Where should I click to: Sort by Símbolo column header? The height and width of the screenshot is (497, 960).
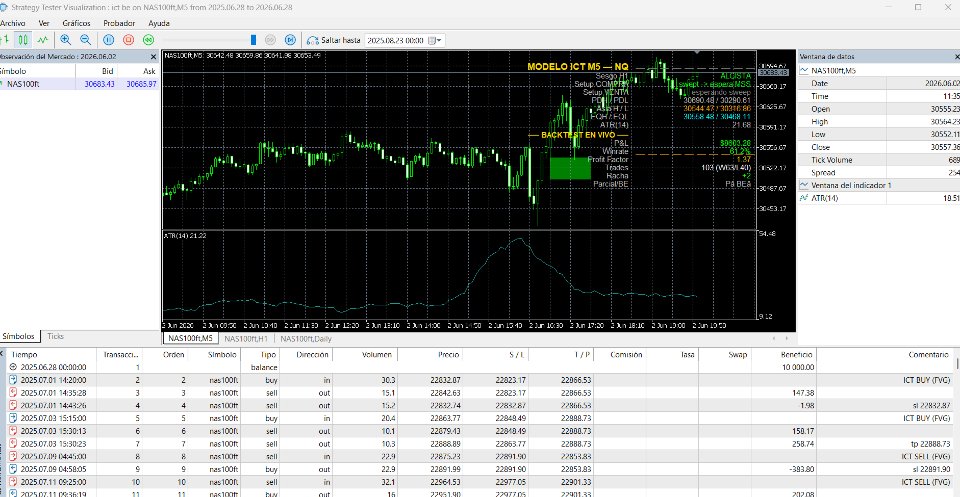click(x=222, y=354)
